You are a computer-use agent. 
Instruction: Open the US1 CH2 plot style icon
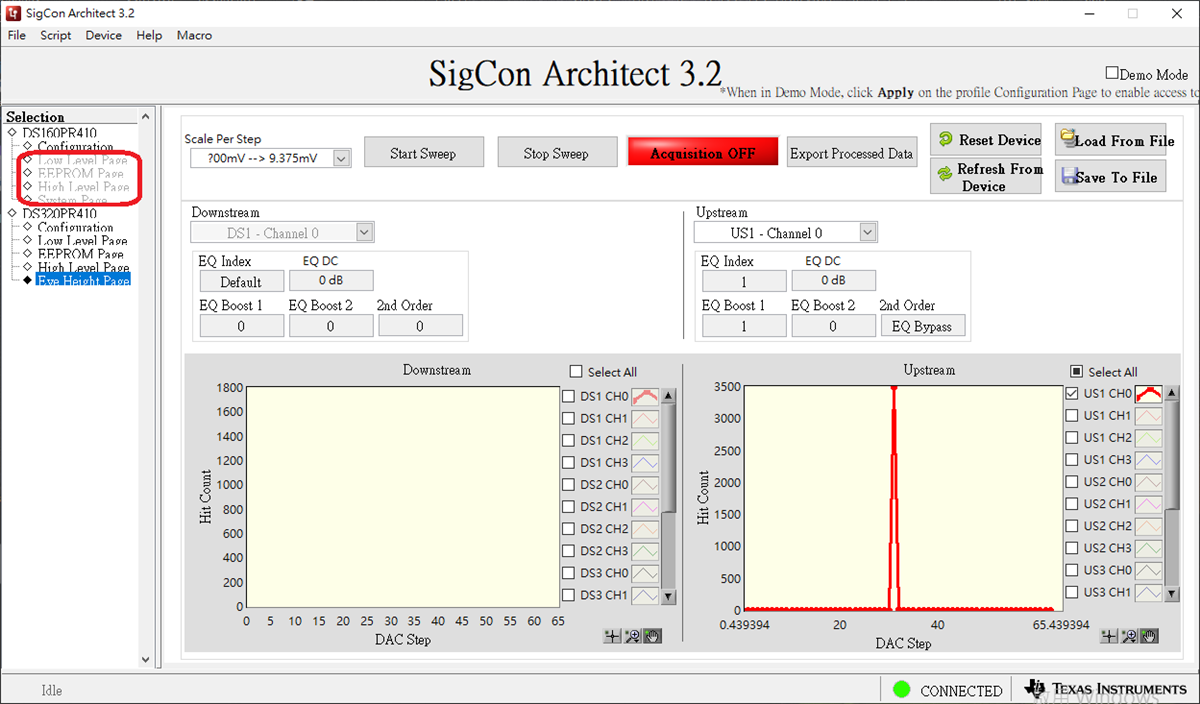coord(1149,437)
